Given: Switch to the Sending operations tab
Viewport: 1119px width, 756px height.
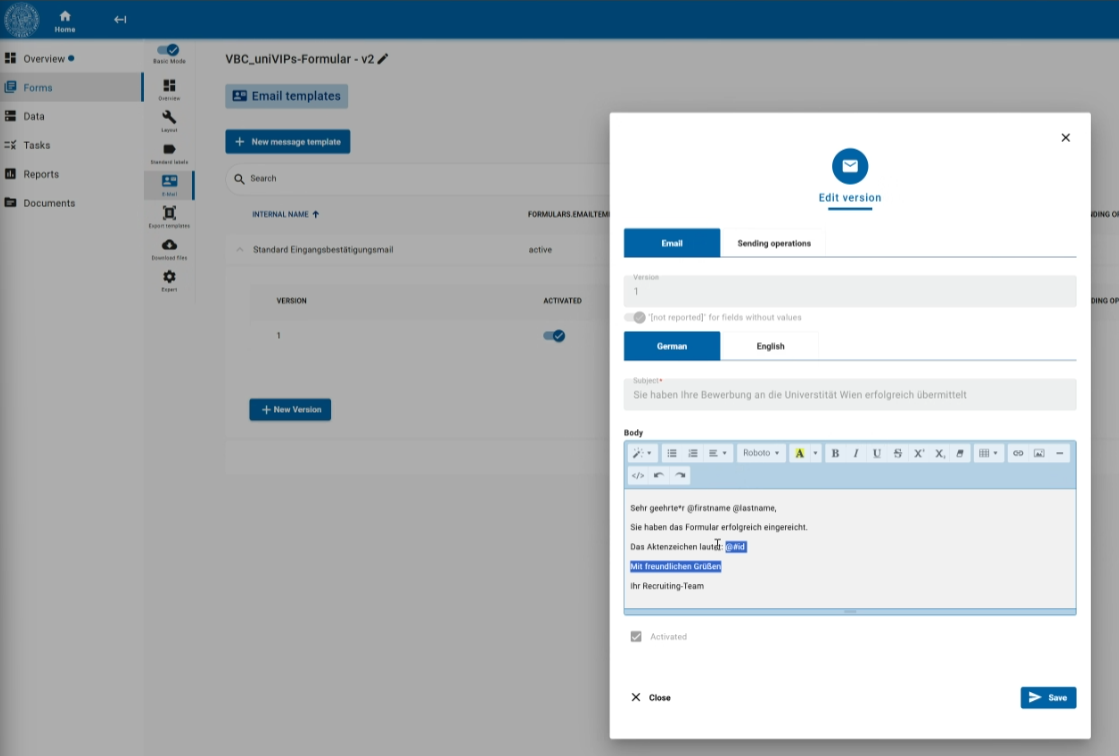Looking at the screenshot, I should point(774,243).
